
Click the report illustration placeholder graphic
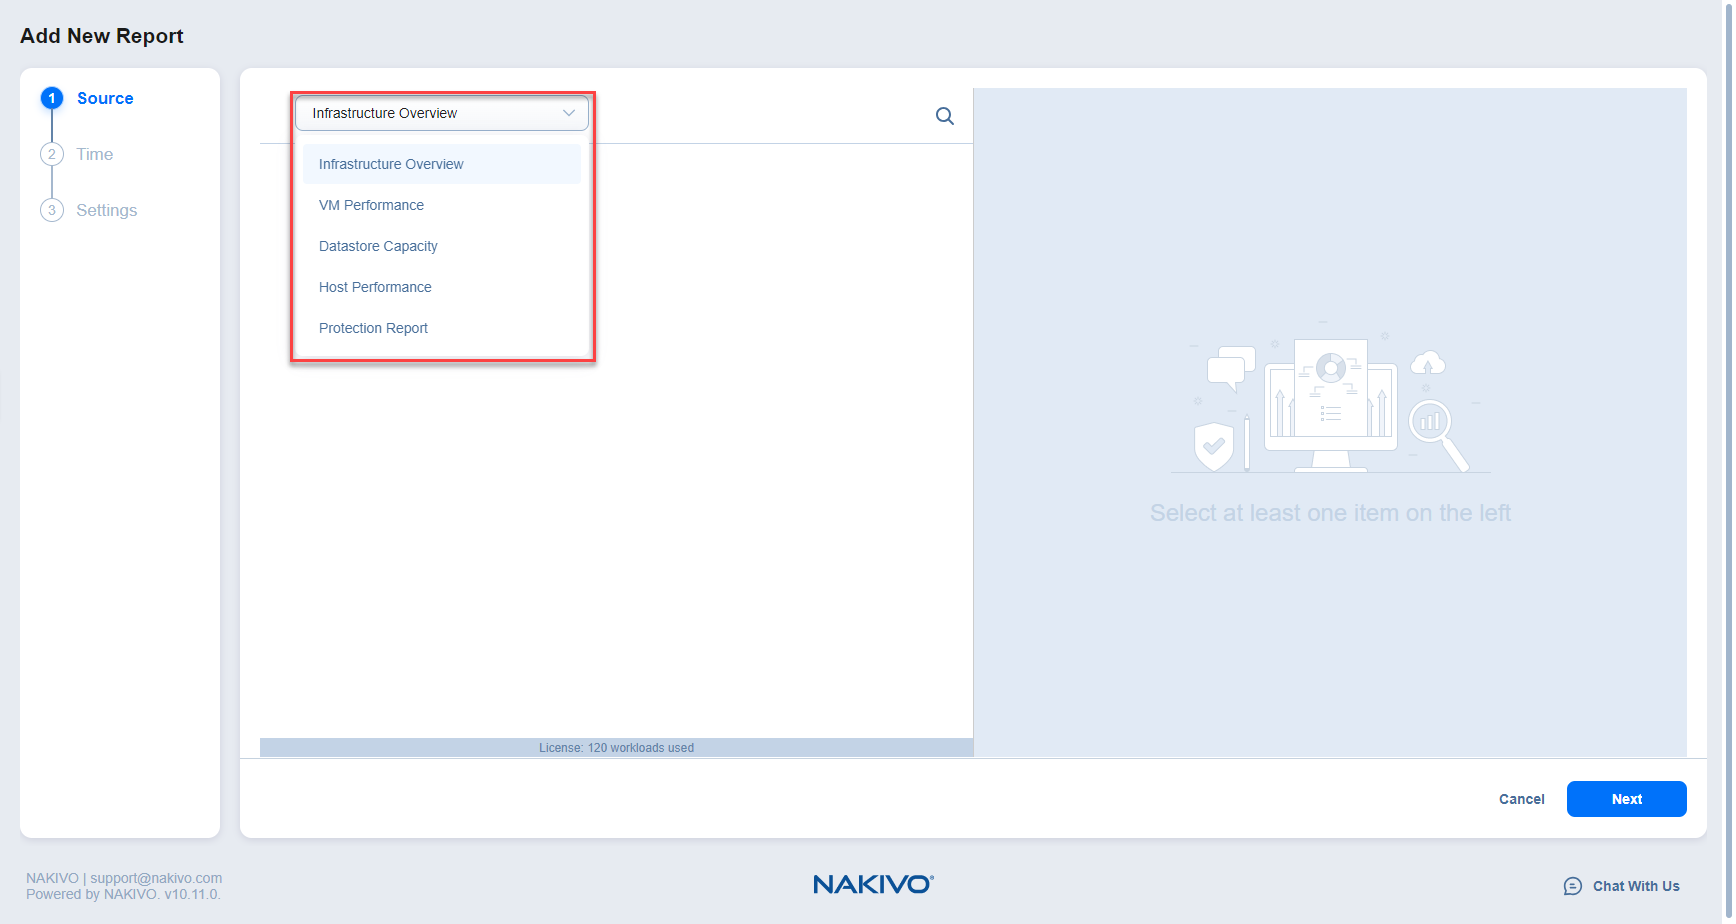pos(1330,402)
